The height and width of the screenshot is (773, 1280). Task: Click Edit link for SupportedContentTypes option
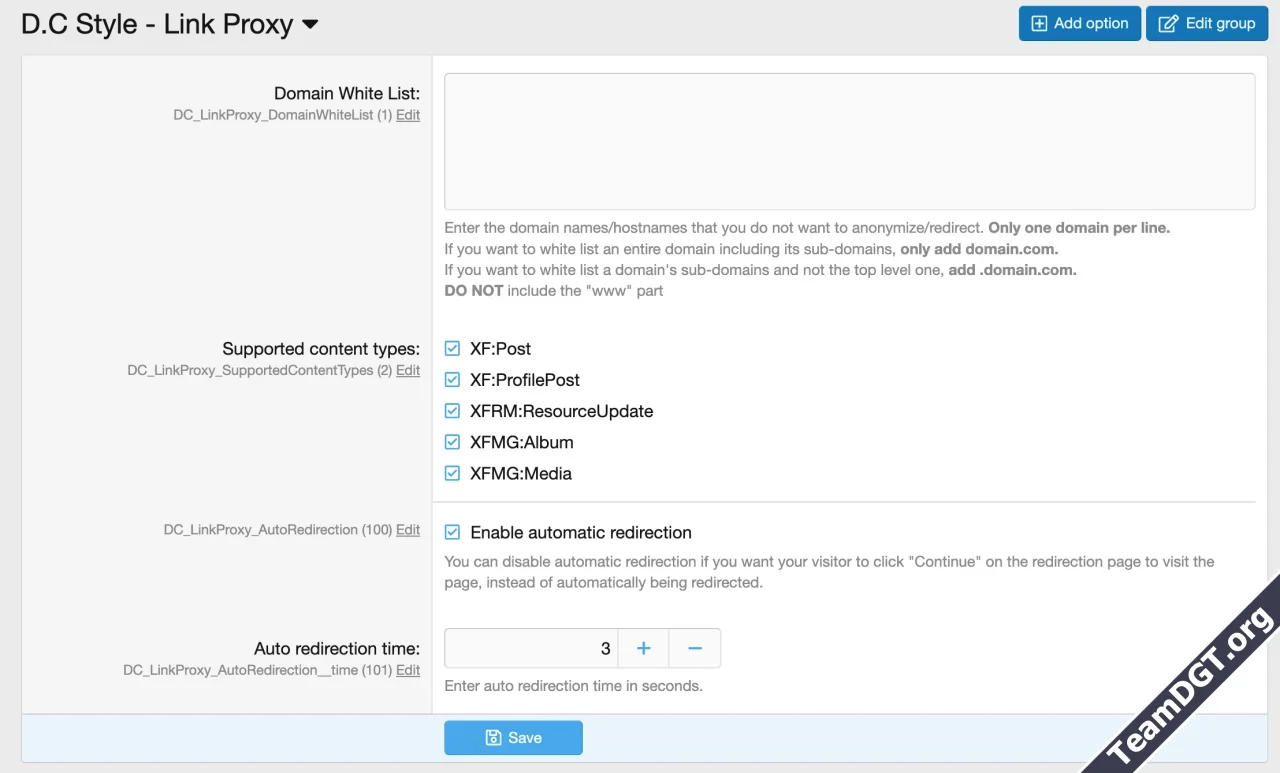(408, 370)
